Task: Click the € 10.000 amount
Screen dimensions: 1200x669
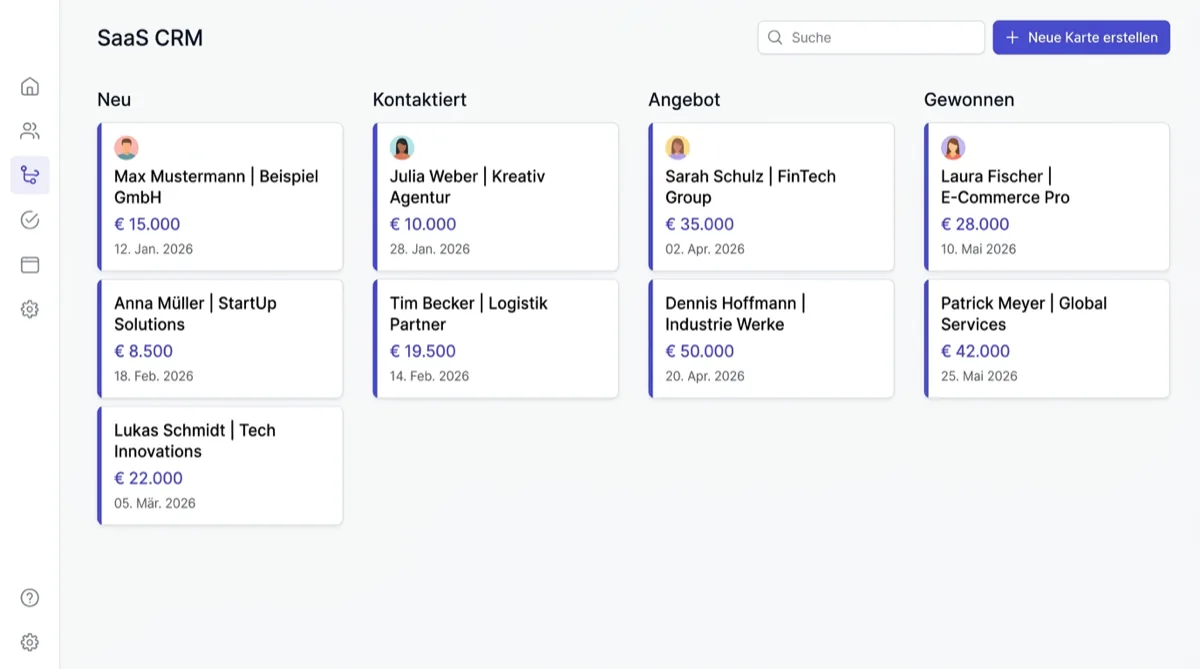Action: click(x=423, y=225)
